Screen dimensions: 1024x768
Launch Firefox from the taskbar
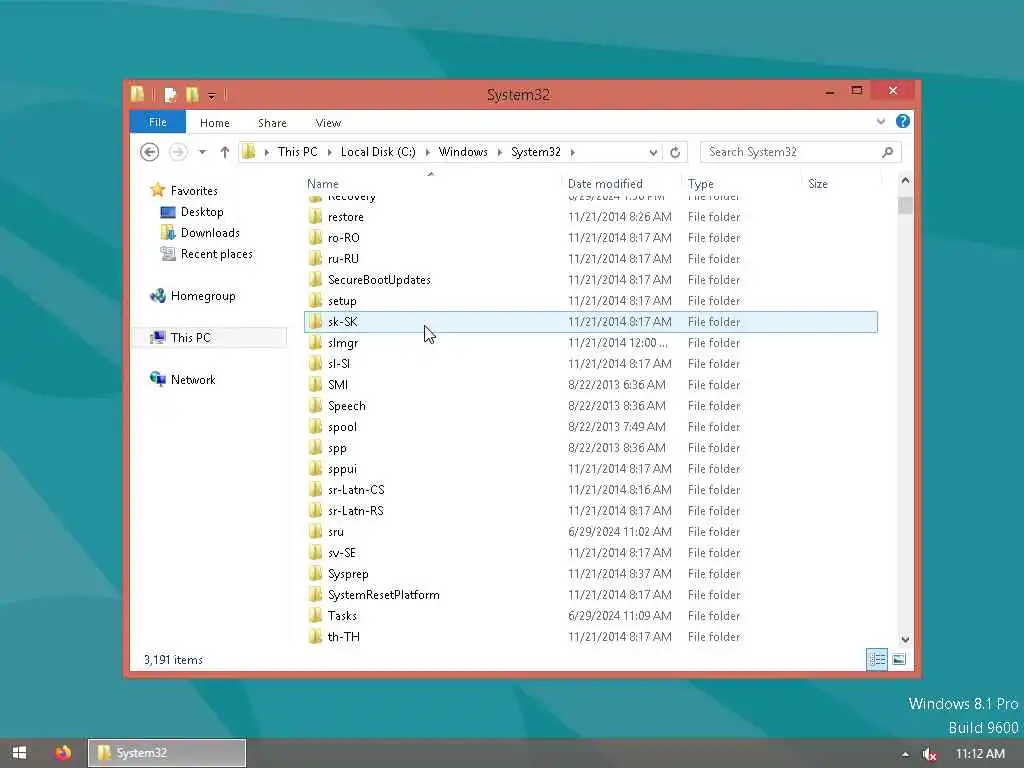63,753
